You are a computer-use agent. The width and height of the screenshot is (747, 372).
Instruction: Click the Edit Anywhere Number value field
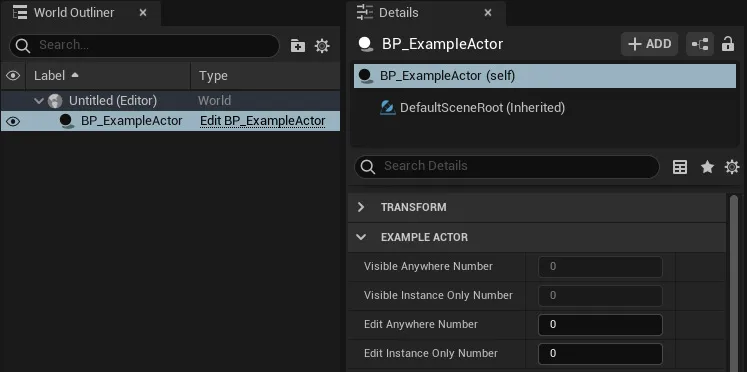click(600, 324)
